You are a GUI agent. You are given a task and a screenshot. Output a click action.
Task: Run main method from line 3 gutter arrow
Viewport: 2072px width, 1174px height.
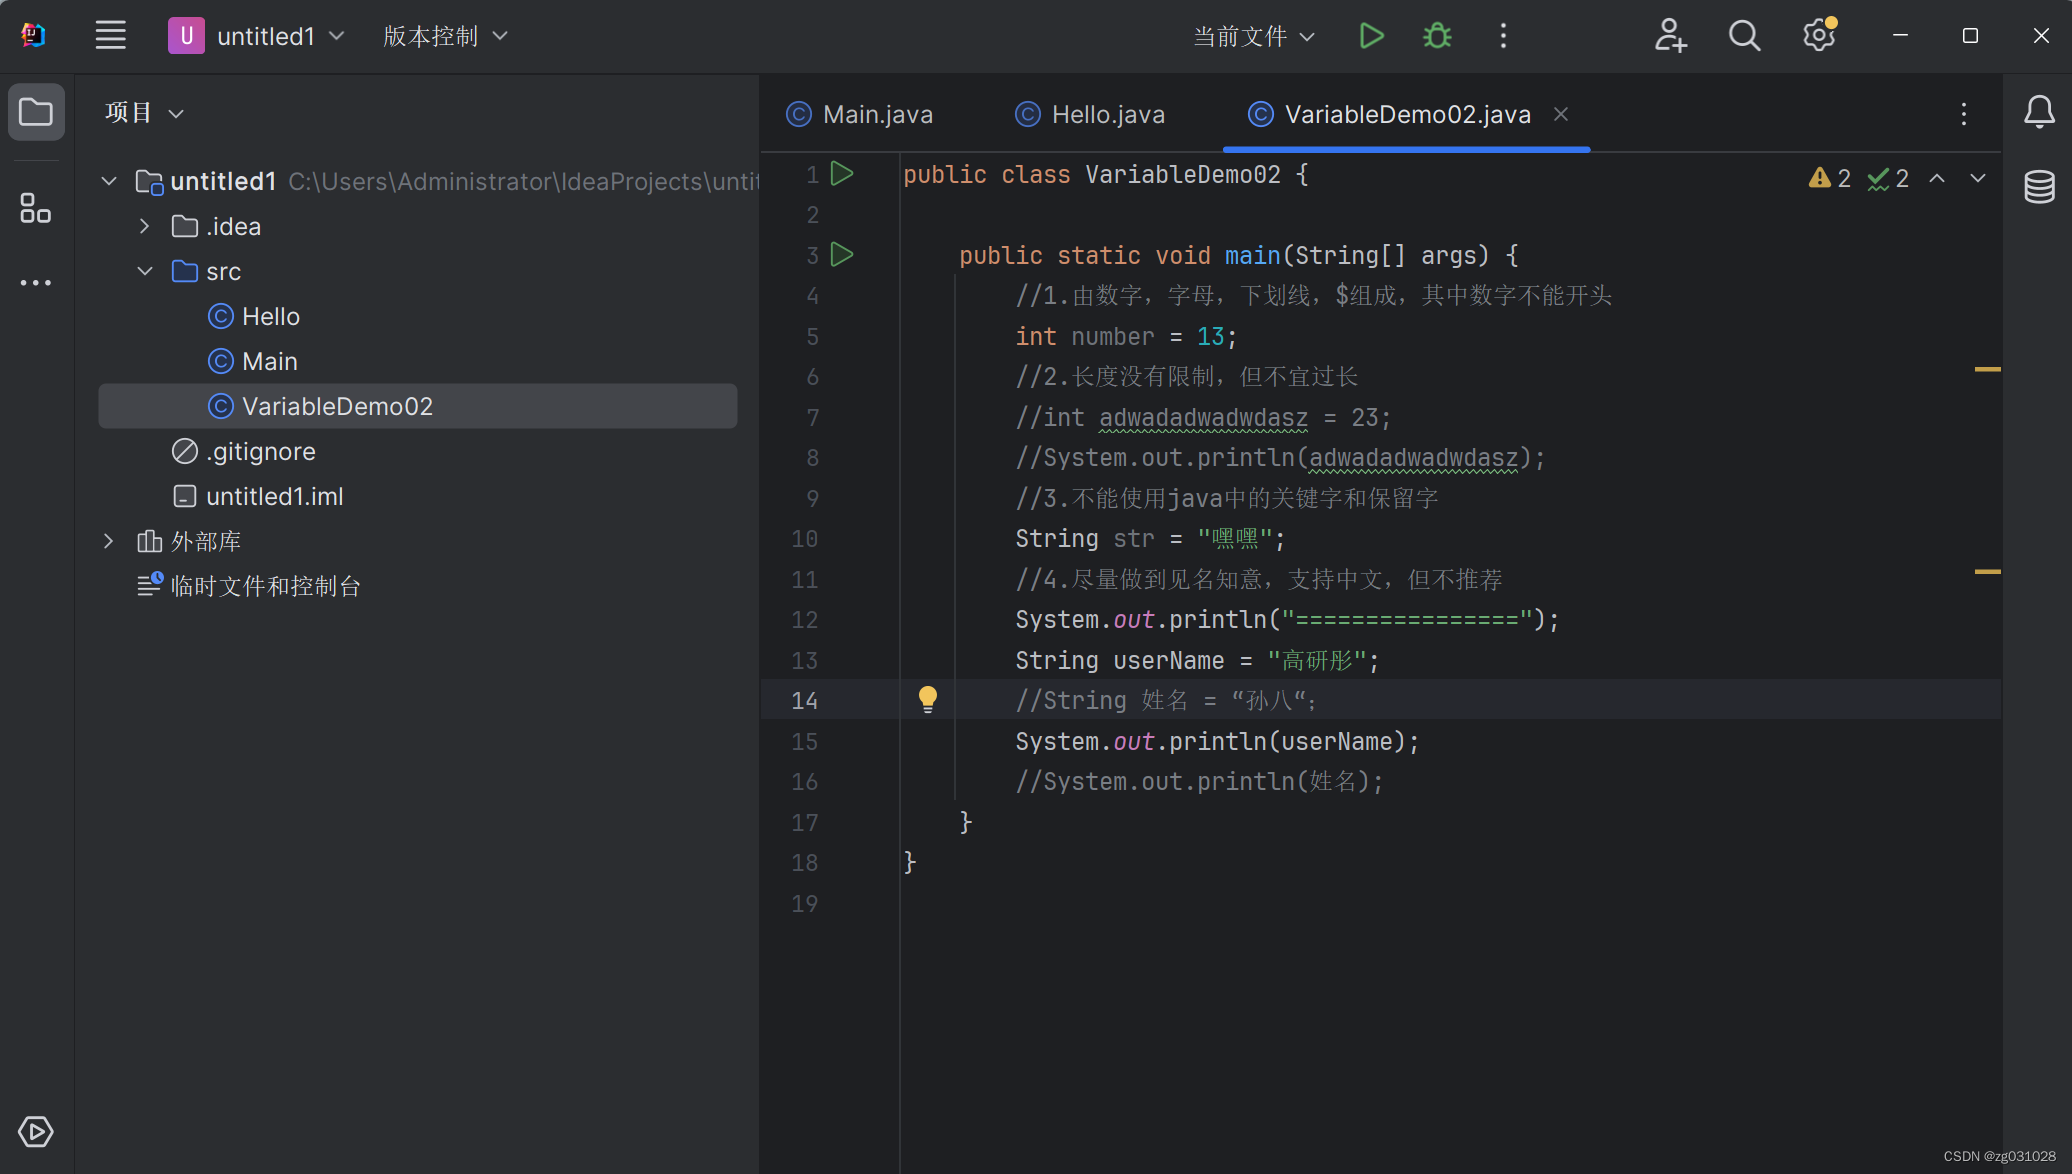pos(842,255)
